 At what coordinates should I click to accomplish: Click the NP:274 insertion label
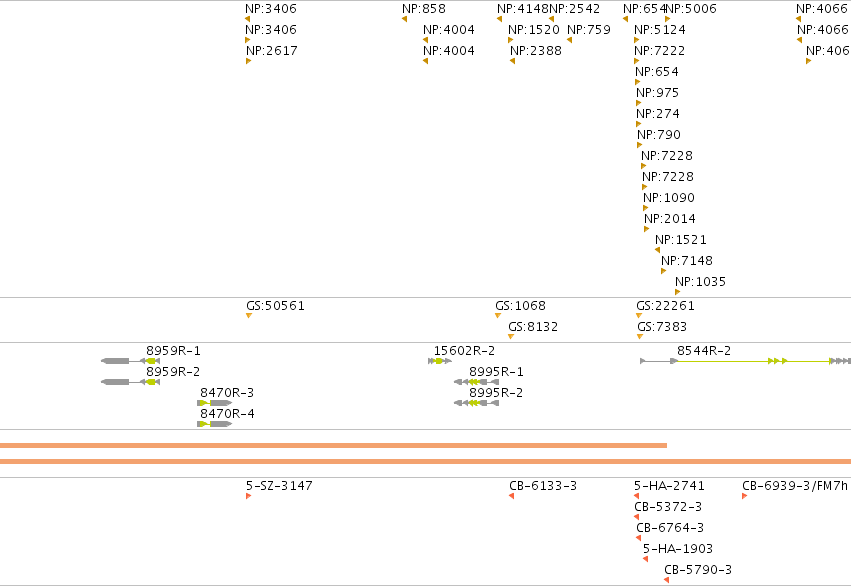(x=658, y=114)
